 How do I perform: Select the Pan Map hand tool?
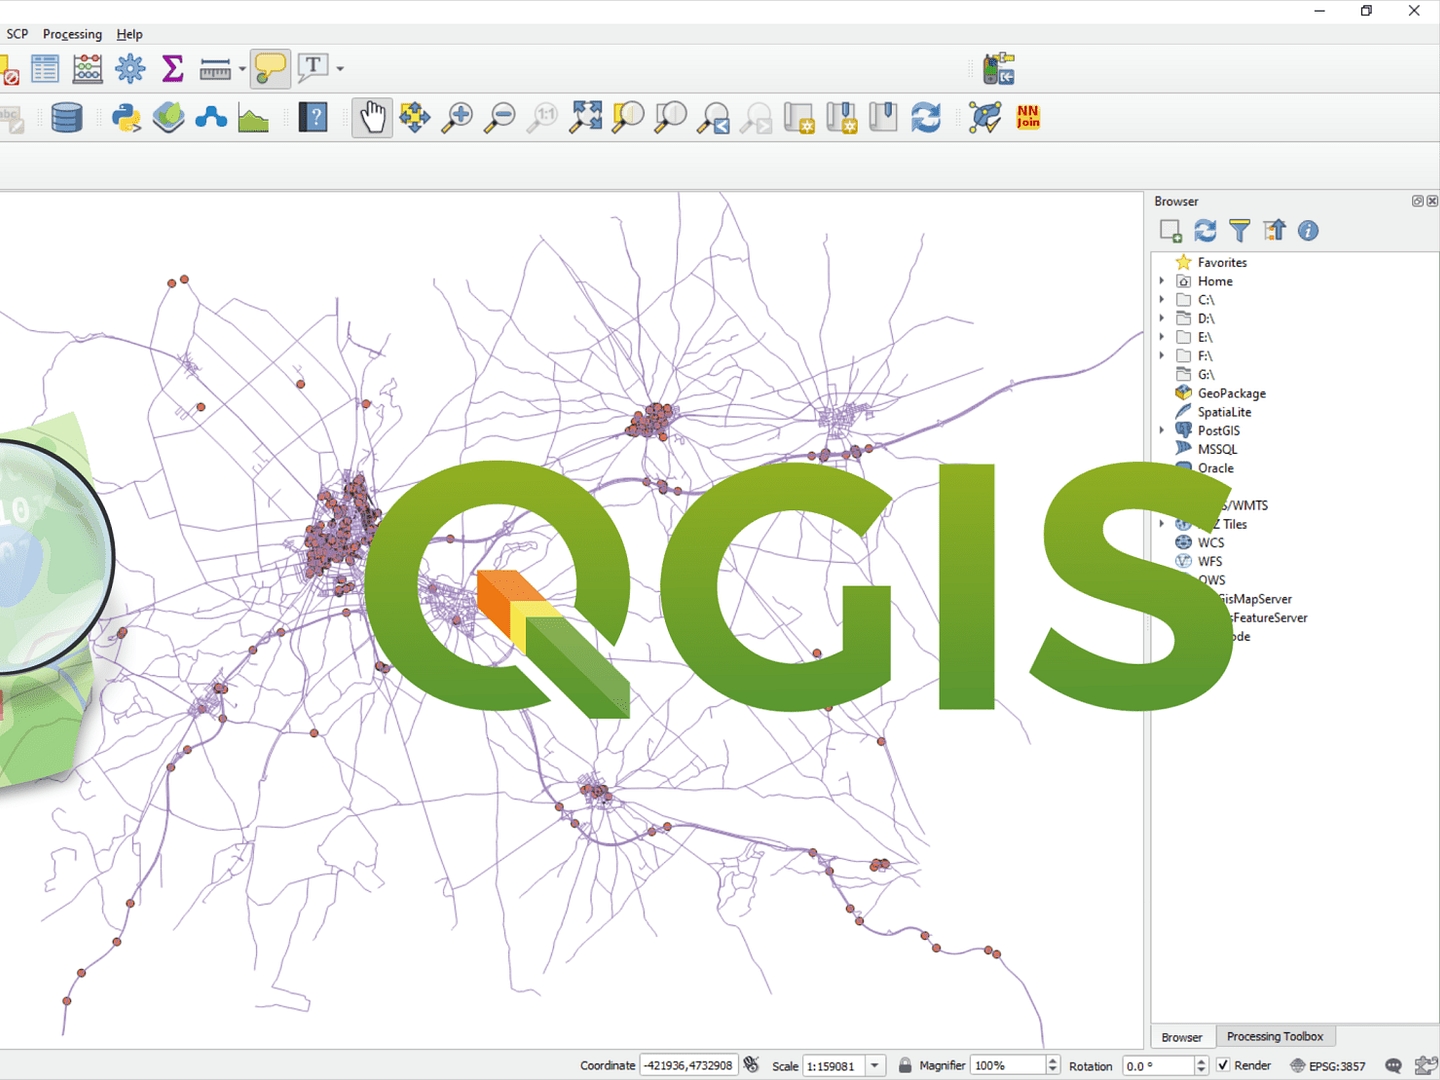372,118
